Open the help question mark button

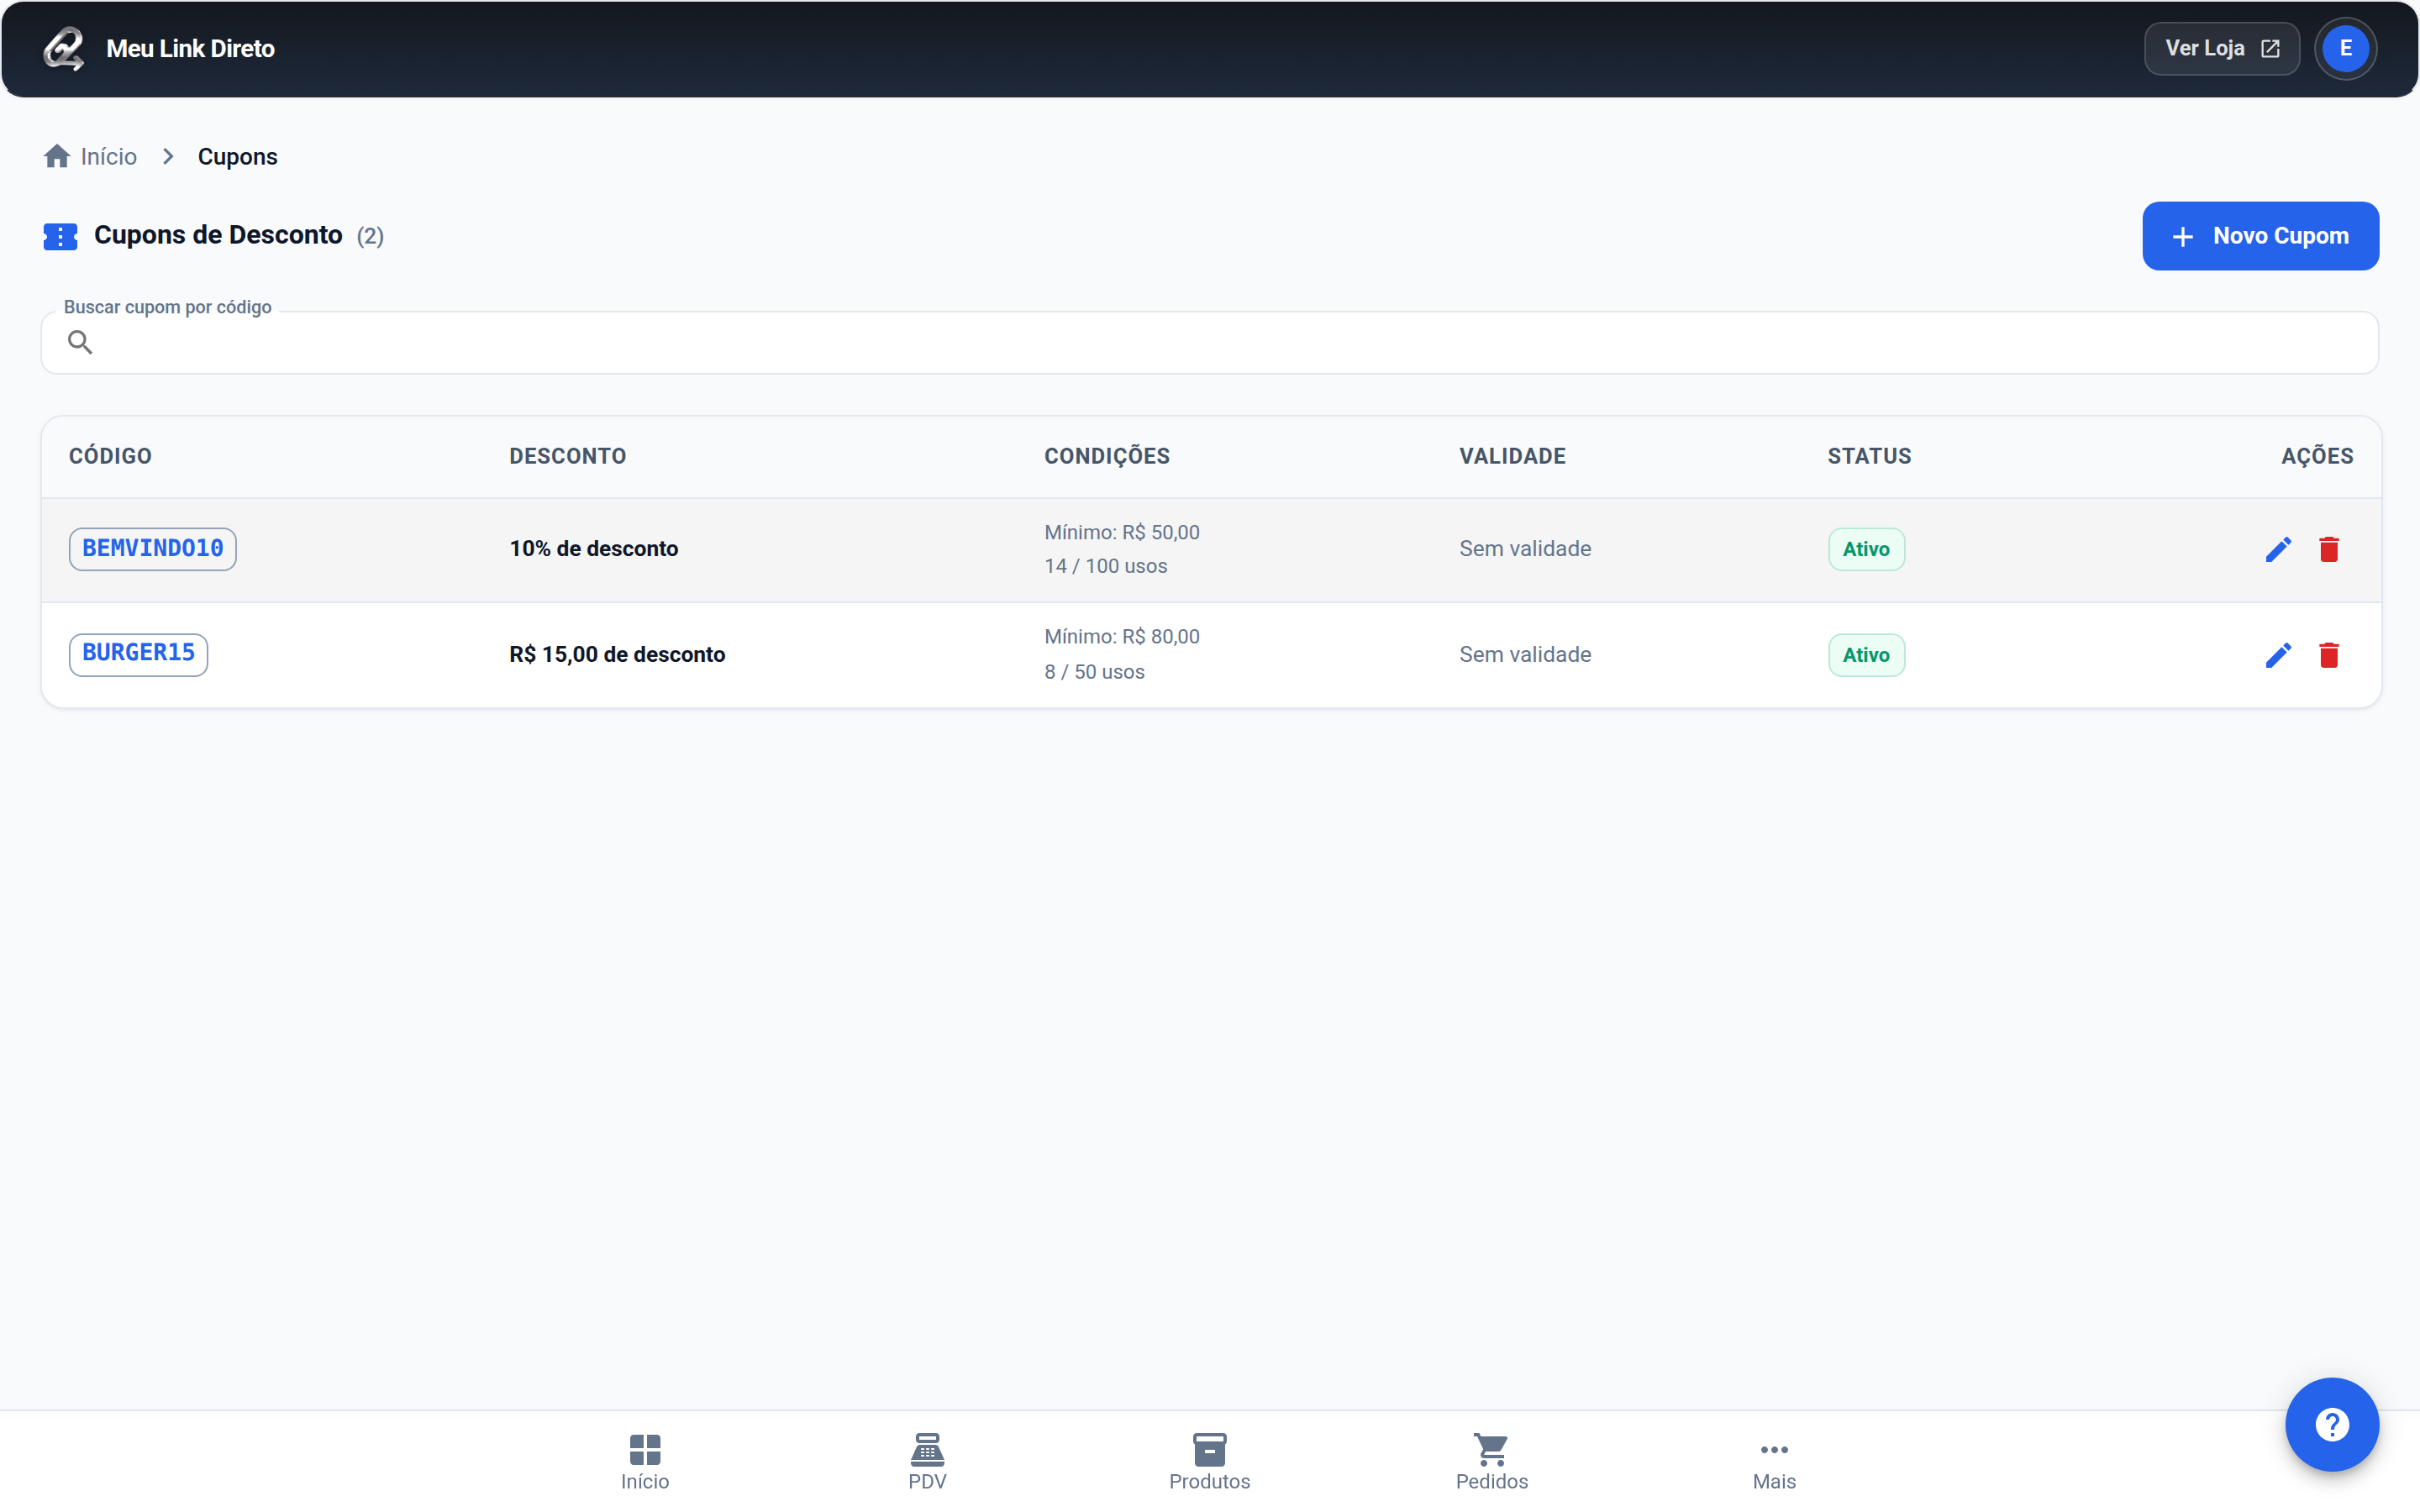(2331, 1424)
